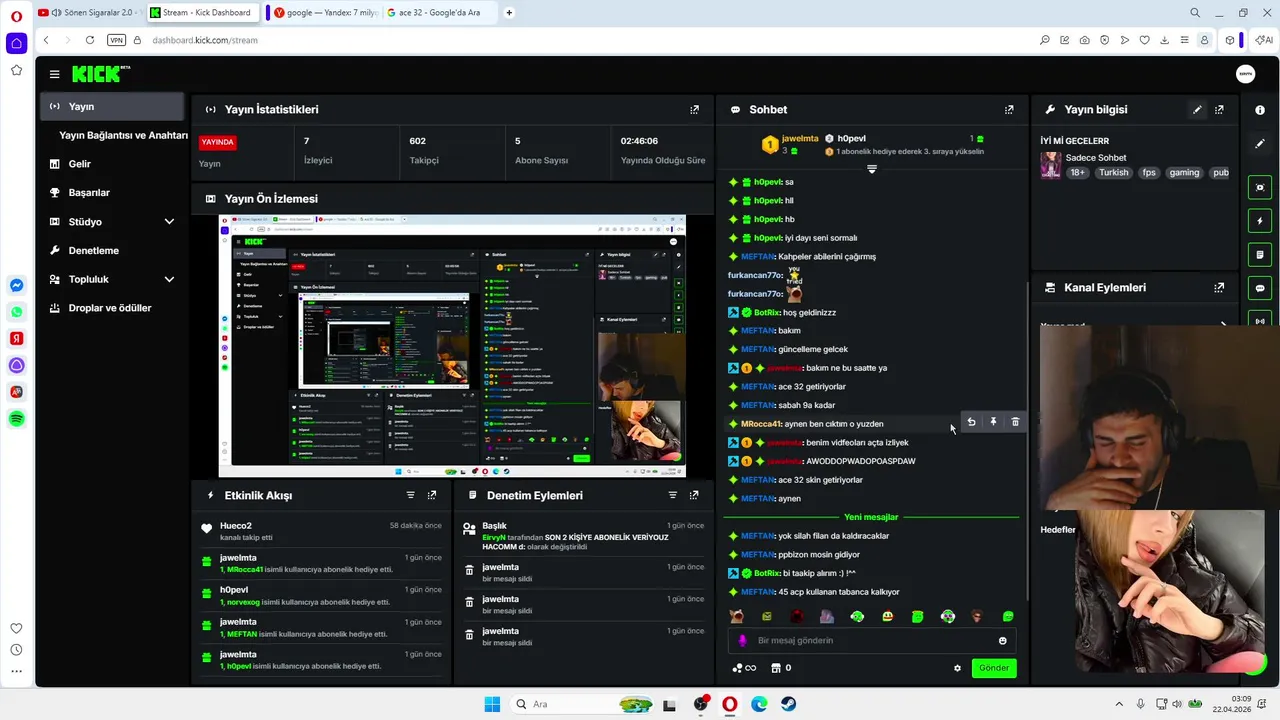Toggle the VPN badge in address bar

click(x=117, y=40)
